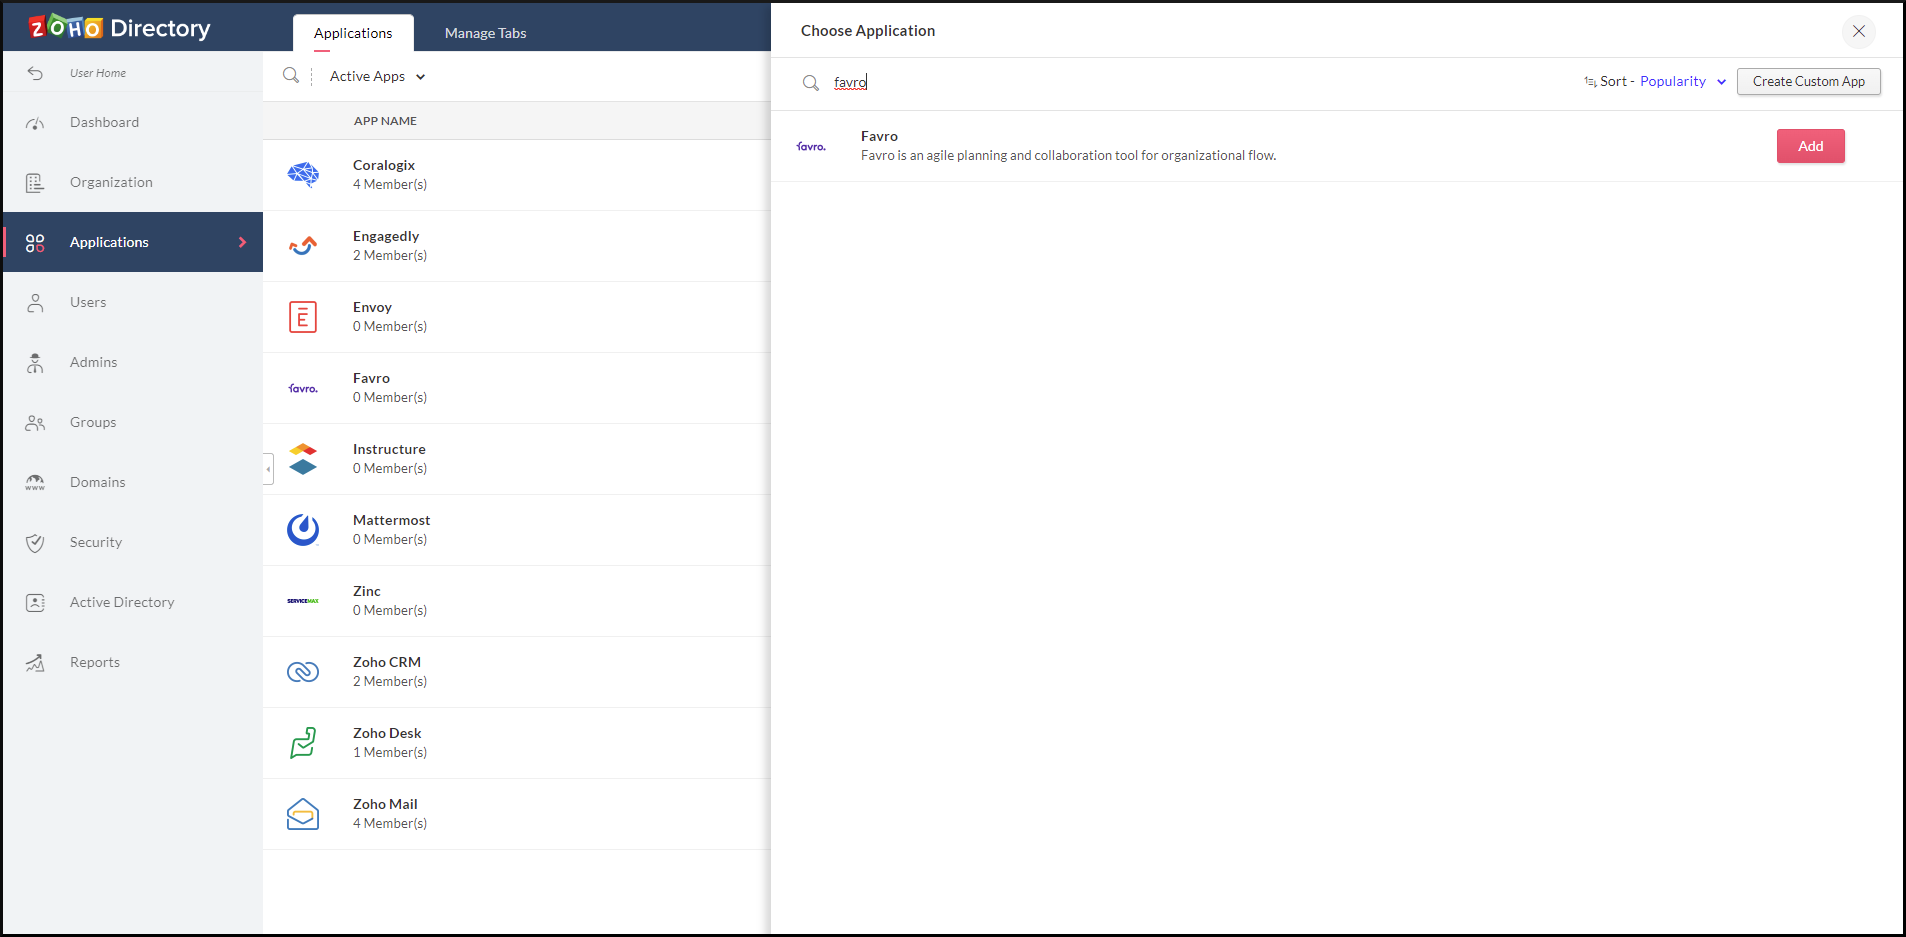Click the Coralogix app icon
1906x937 pixels.
pyautogui.click(x=303, y=174)
